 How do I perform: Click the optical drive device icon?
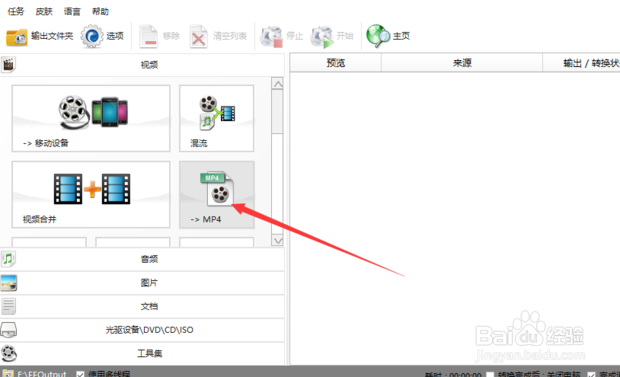[x=8, y=330]
